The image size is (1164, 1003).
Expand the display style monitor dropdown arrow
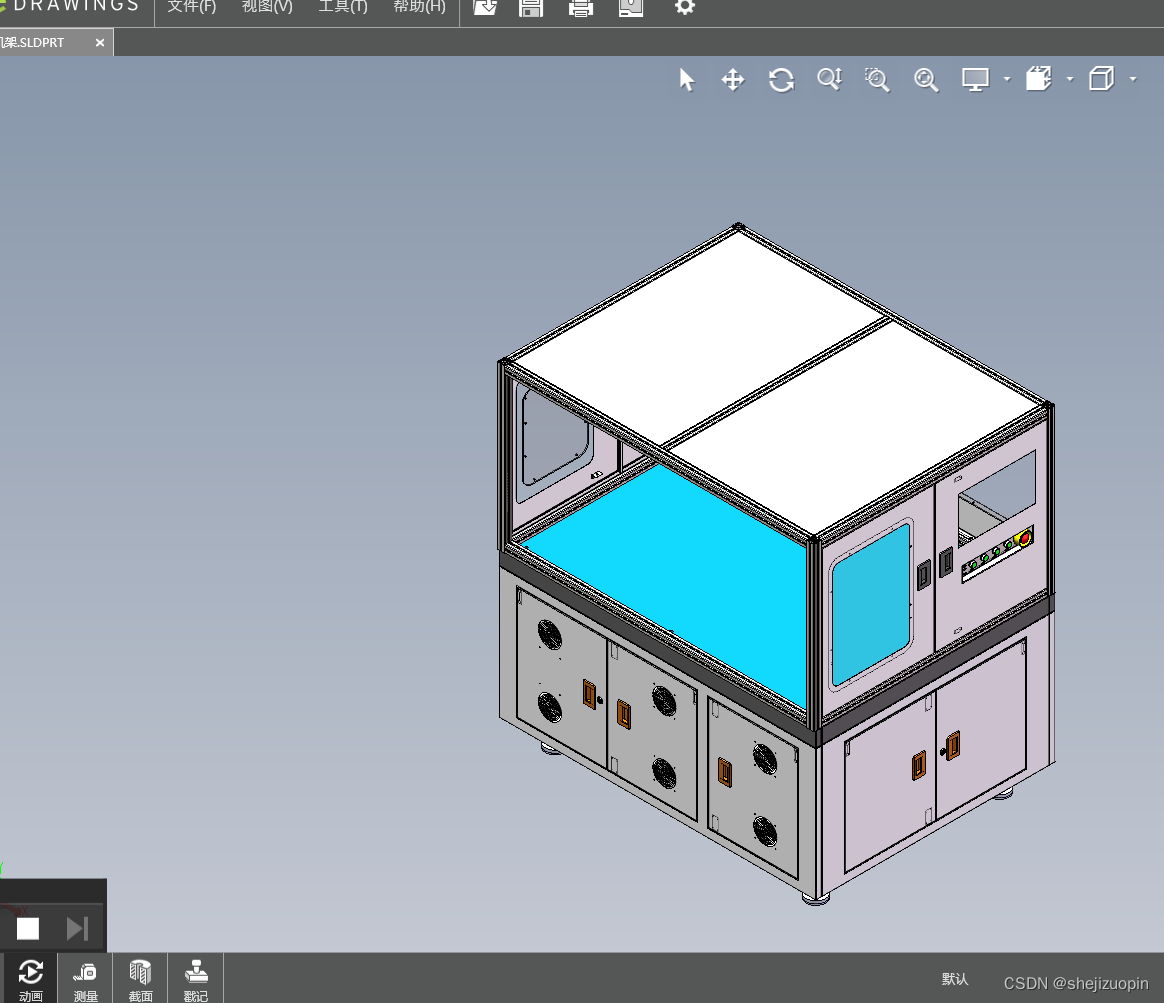click(x=1007, y=79)
